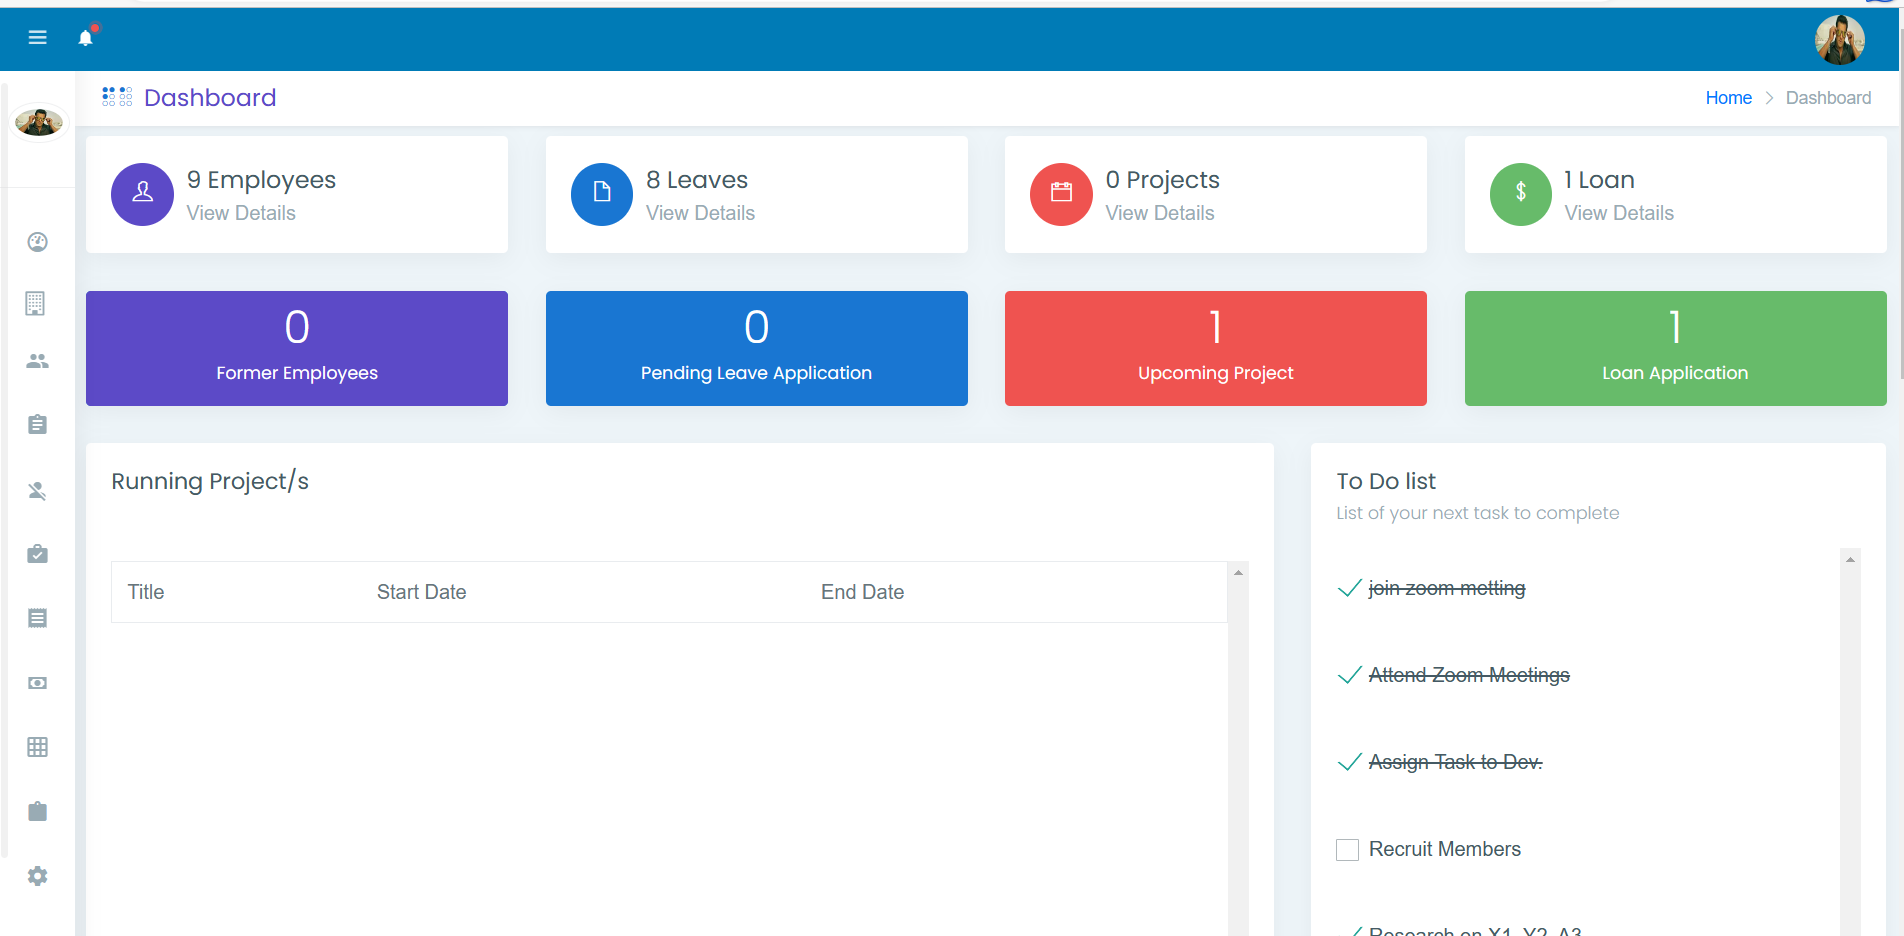This screenshot has width=1904, height=936.
Task: Open the hamburger menu in top bar
Action: 38,38
